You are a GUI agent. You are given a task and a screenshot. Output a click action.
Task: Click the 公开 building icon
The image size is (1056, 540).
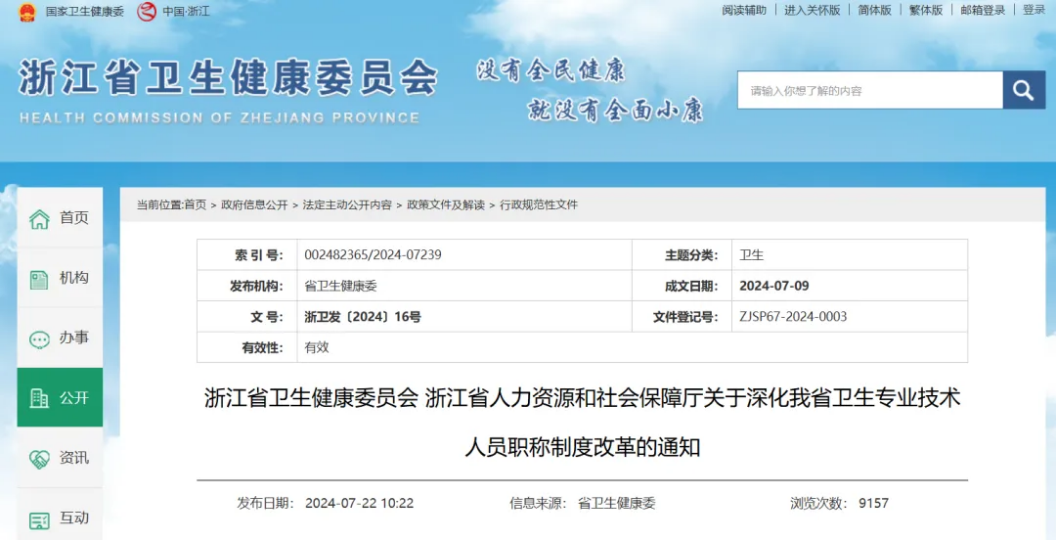(x=39, y=398)
